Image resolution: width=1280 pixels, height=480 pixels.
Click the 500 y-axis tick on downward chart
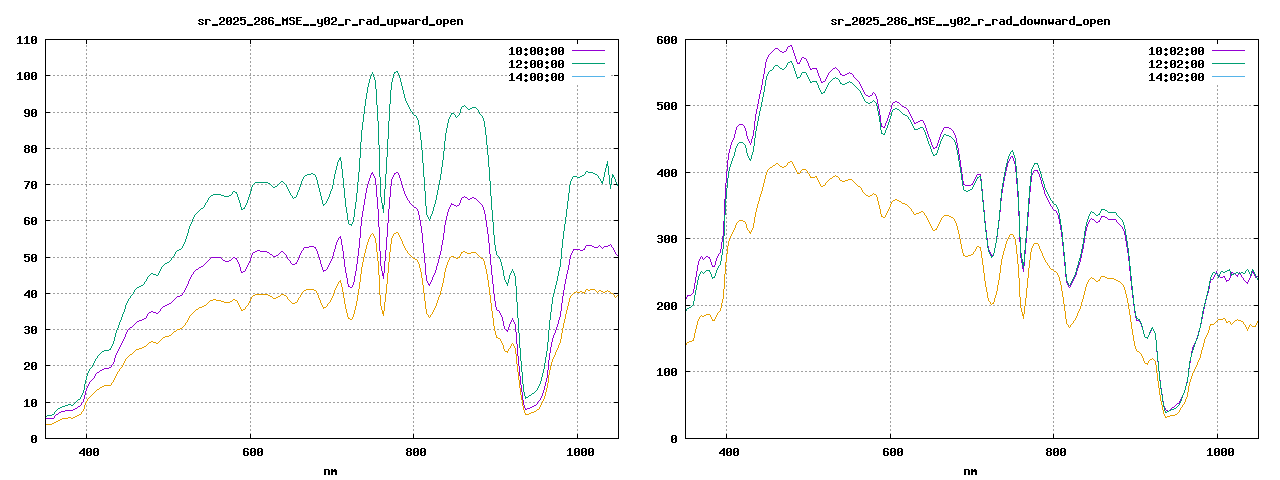[667, 106]
